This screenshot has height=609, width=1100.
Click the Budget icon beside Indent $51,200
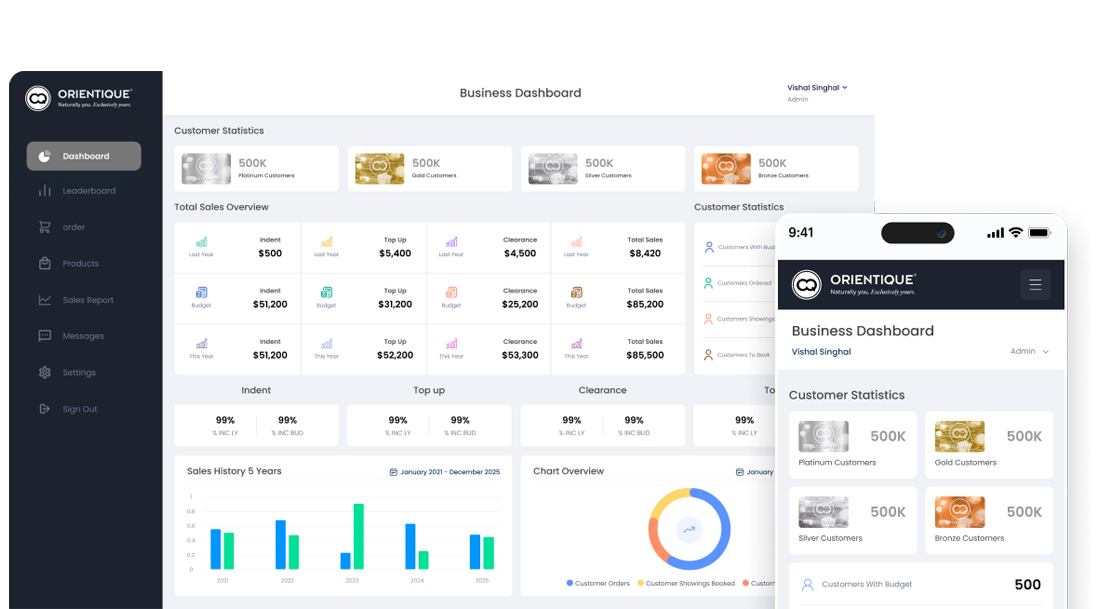201,293
